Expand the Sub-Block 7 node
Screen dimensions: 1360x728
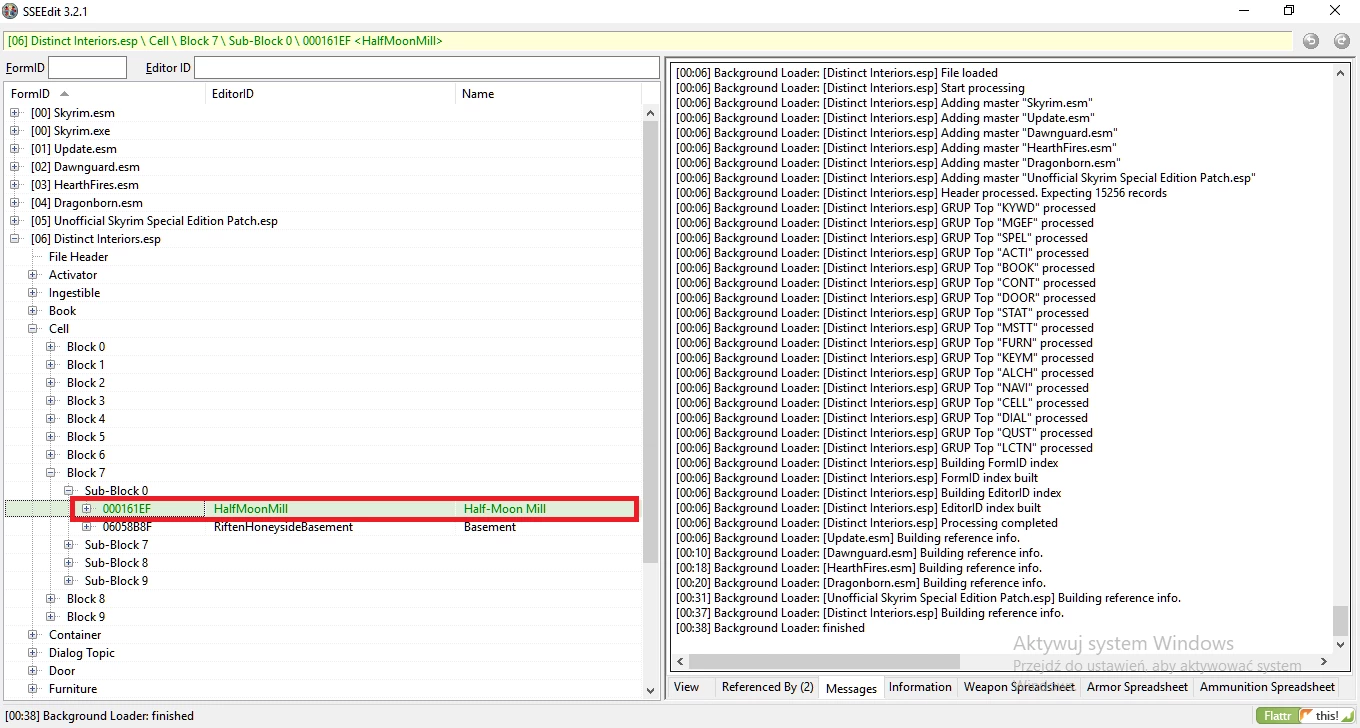pyautogui.click(x=69, y=545)
